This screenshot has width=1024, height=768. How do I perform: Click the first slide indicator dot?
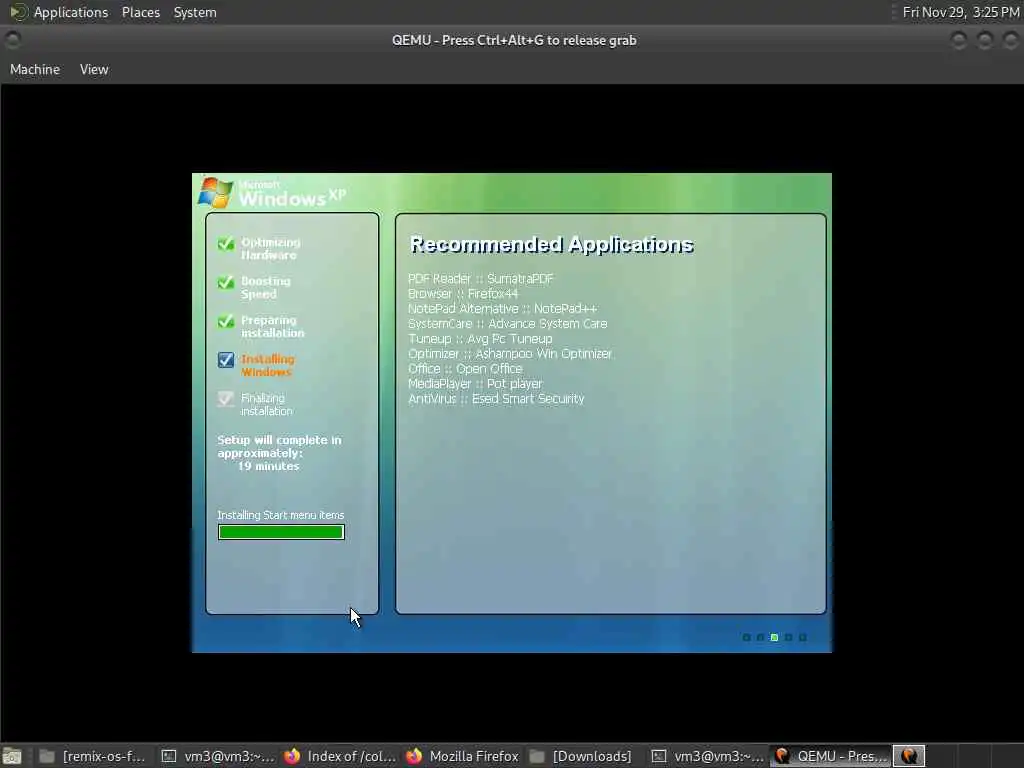pyautogui.click(x=746, y=637)
